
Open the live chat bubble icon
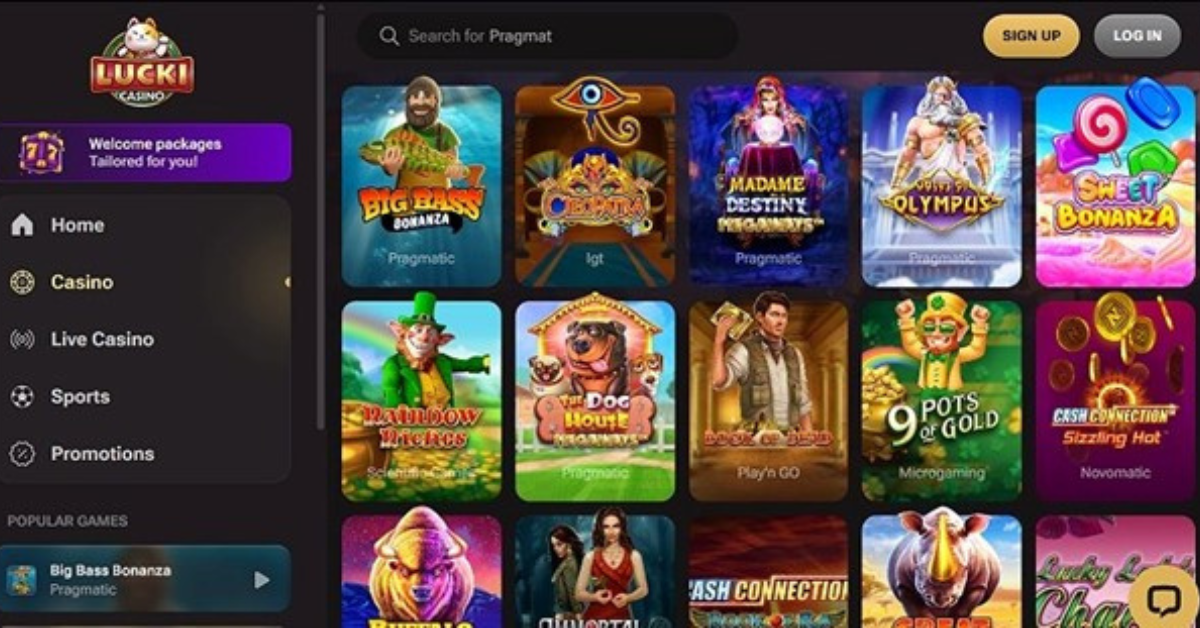coord(1165,600)
